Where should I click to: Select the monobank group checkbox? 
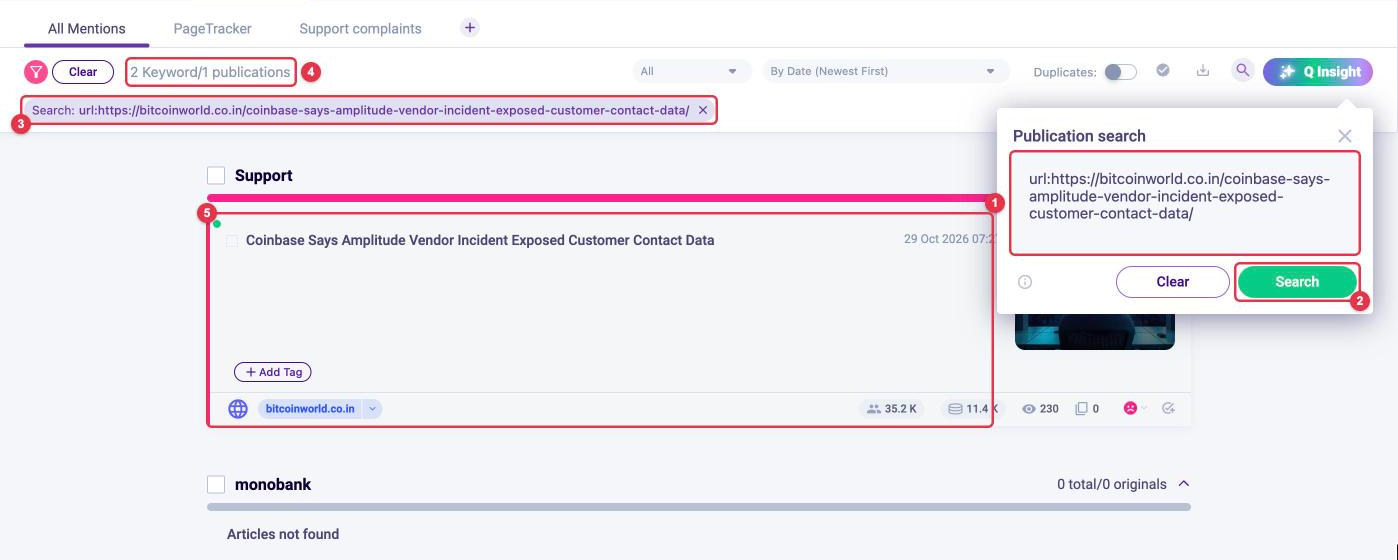pos(216,484)
